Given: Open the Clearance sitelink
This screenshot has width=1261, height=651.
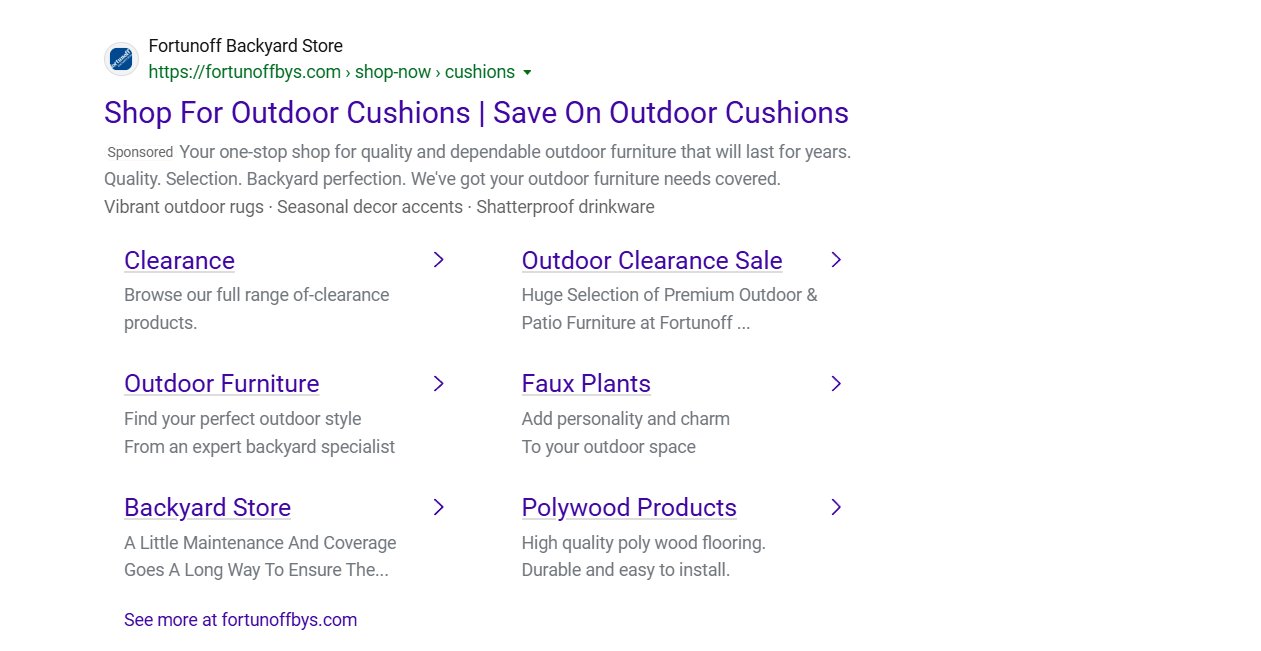Looking at the screenshot, I should [179, 261].
